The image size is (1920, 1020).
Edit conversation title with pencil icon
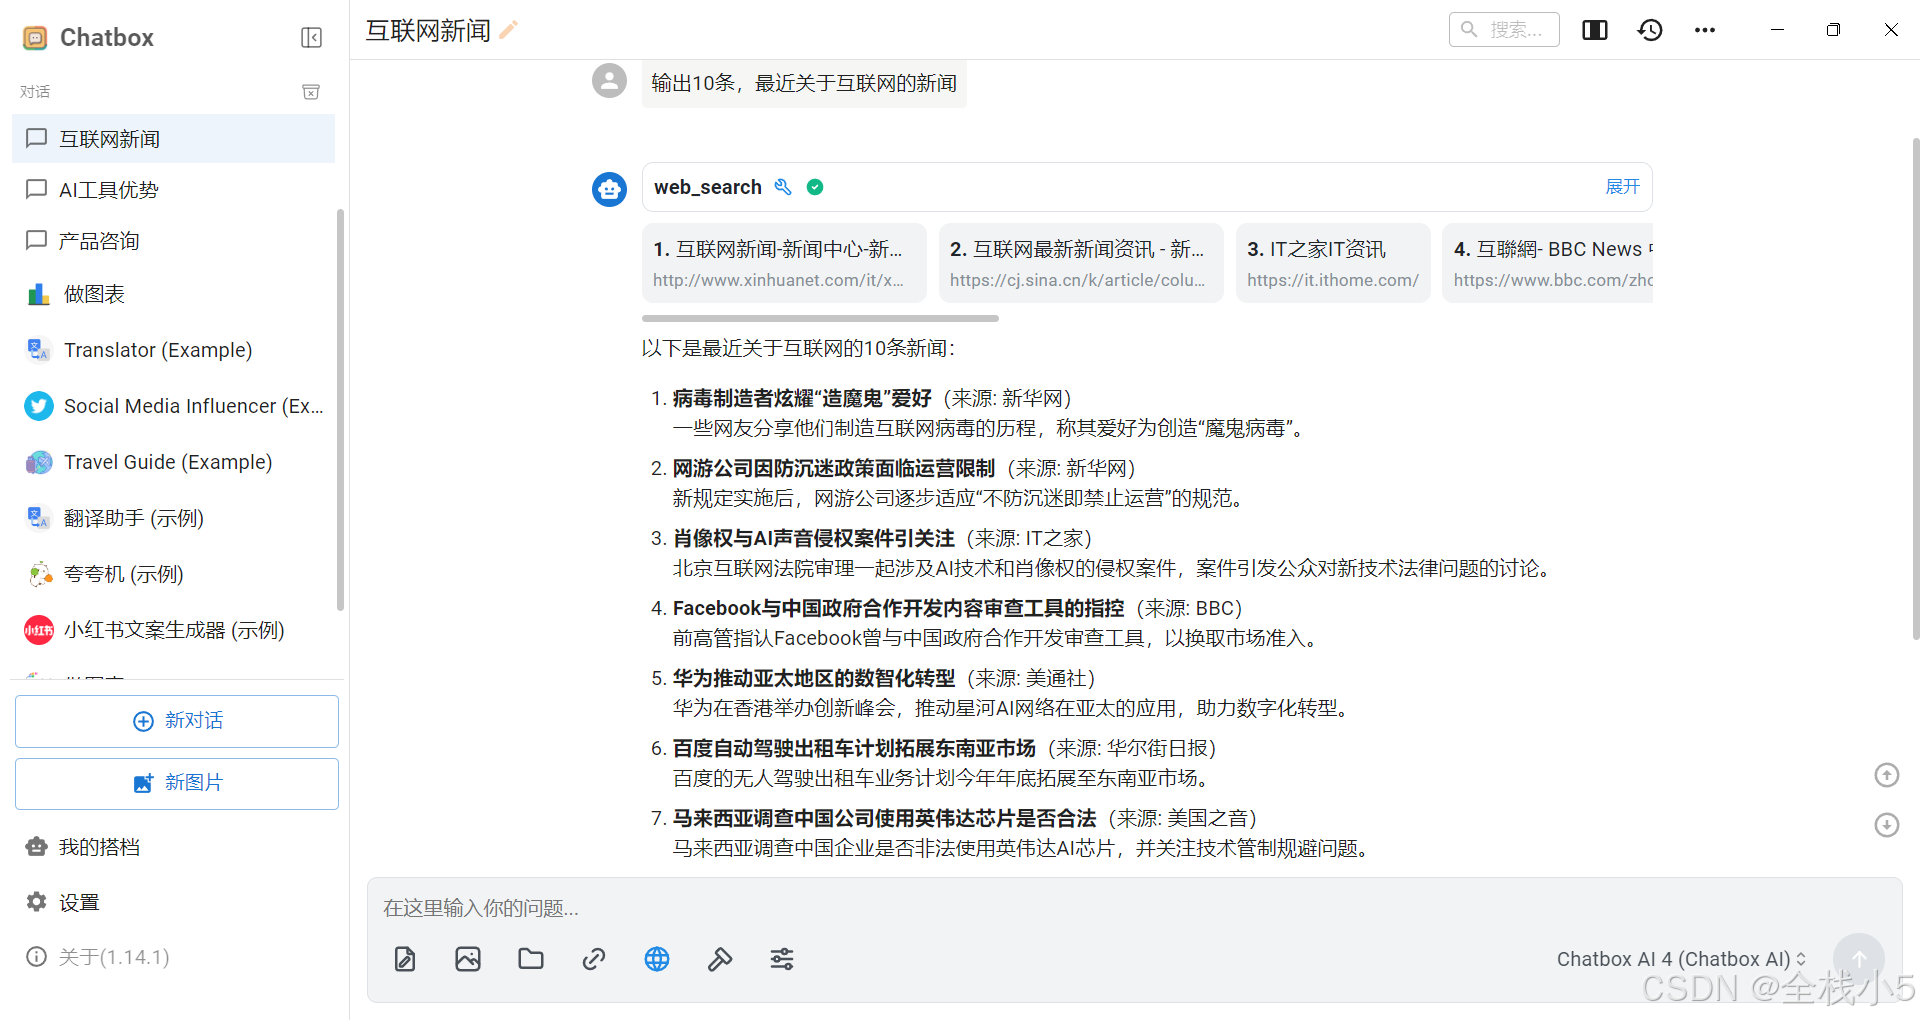509,30
